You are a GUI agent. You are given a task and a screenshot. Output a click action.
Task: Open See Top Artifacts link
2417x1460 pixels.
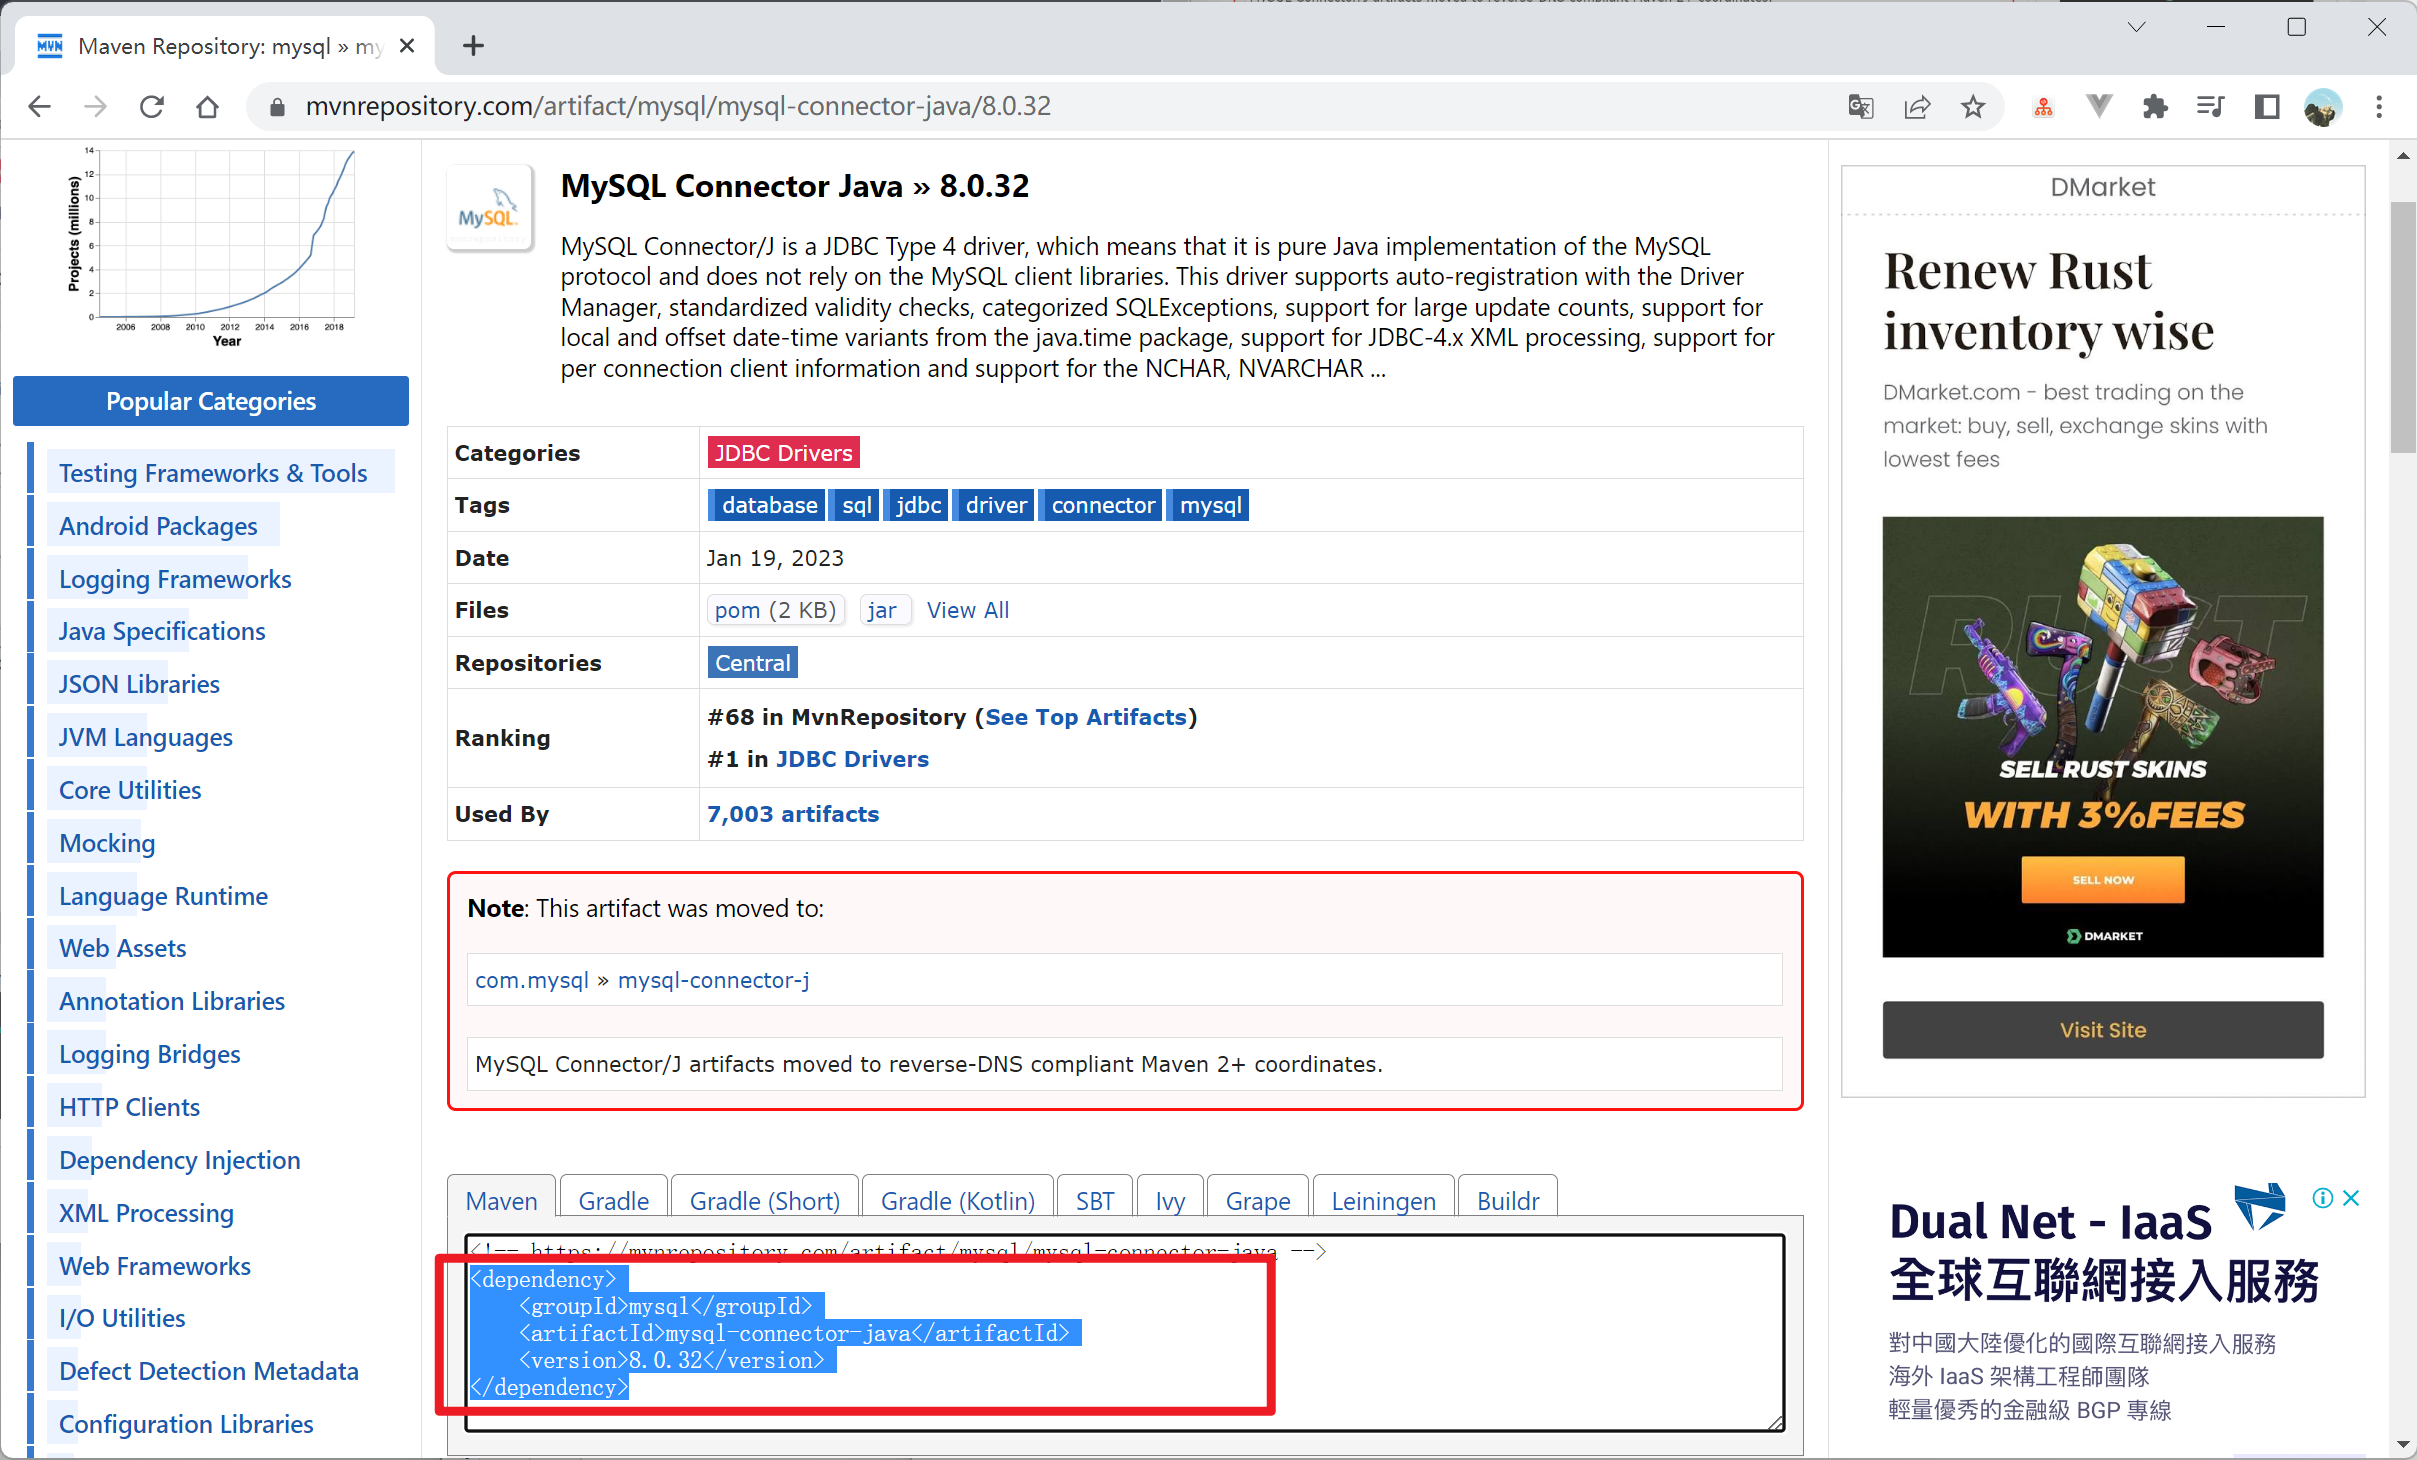1086,717
